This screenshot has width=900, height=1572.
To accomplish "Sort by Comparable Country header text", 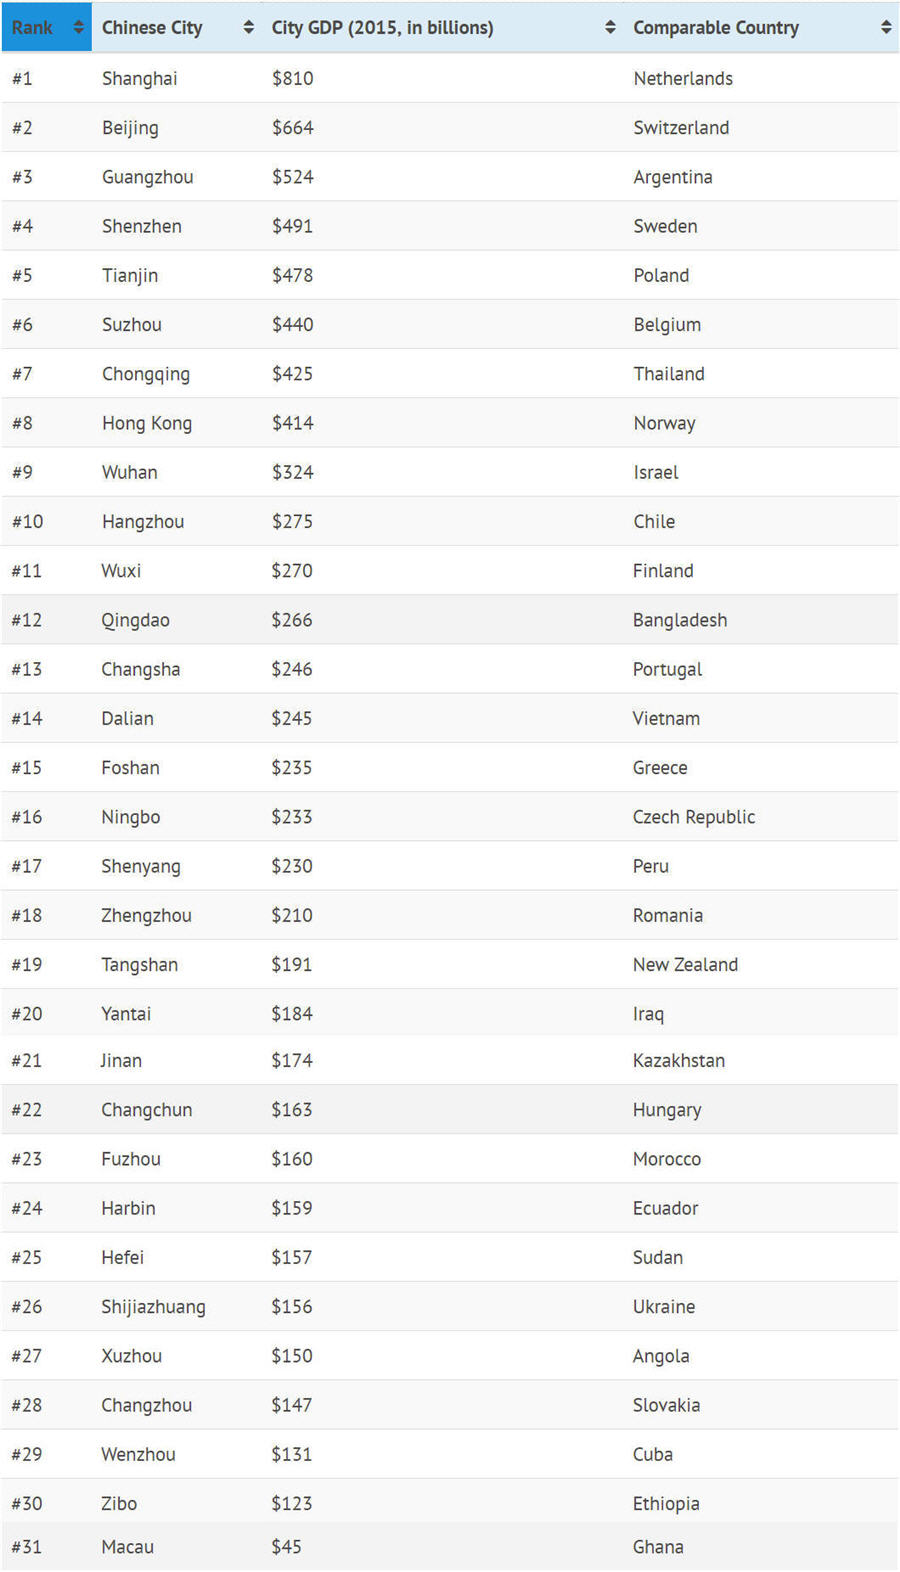I will pyautogui.click(x=716, y=28).
